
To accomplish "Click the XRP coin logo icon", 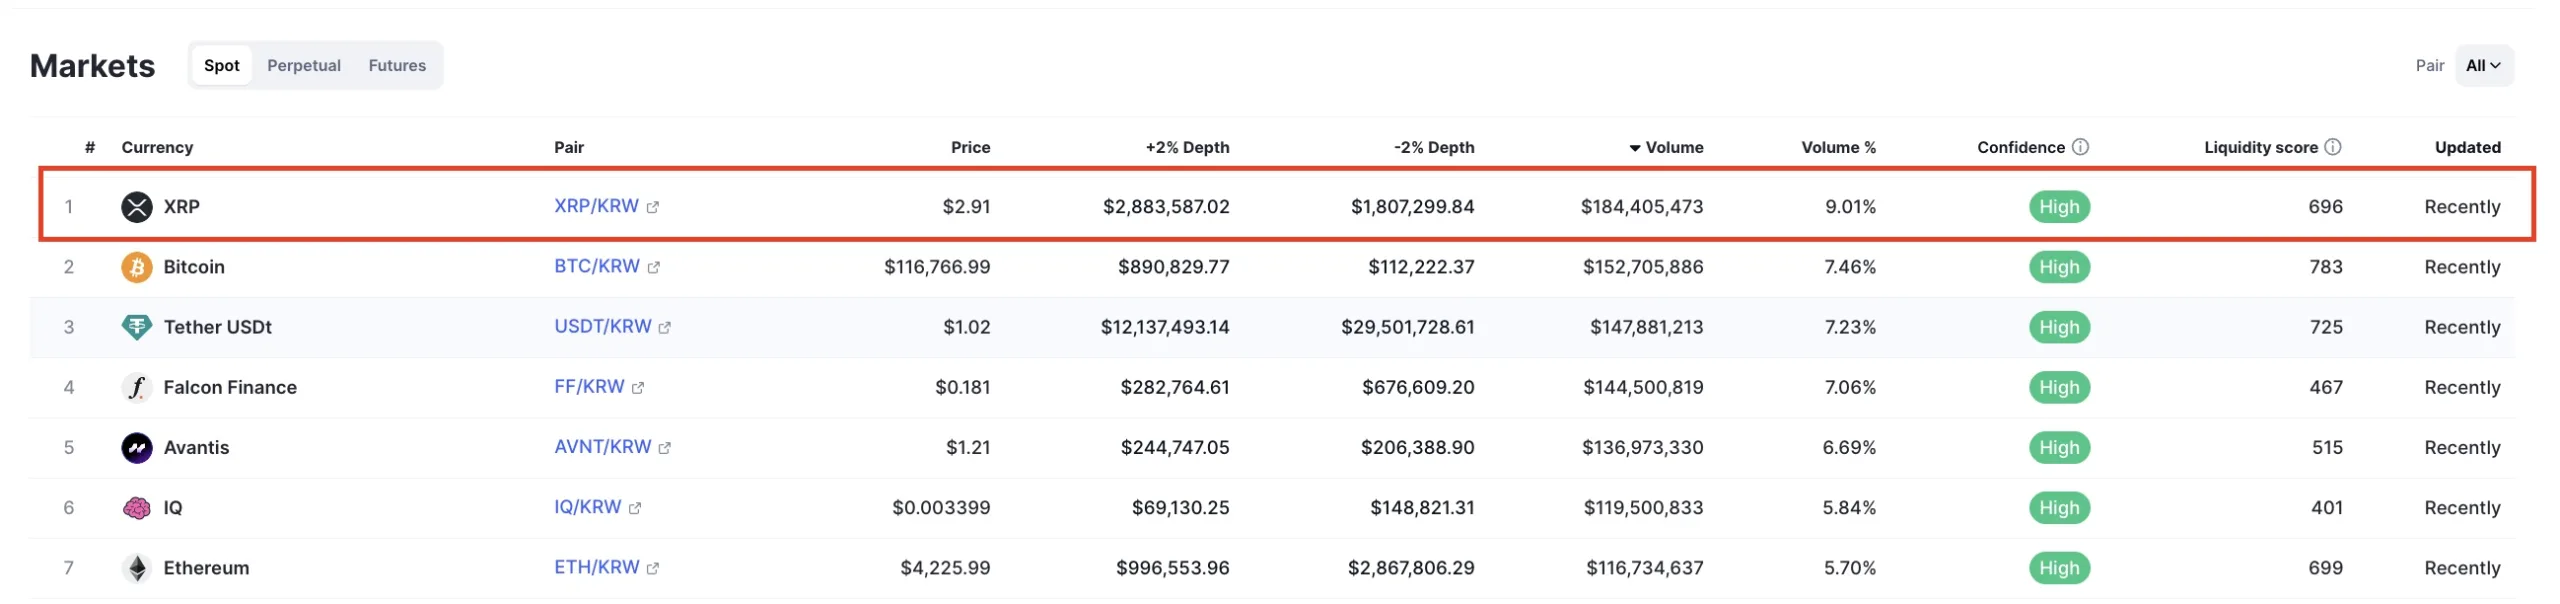I will pos(137,207).
